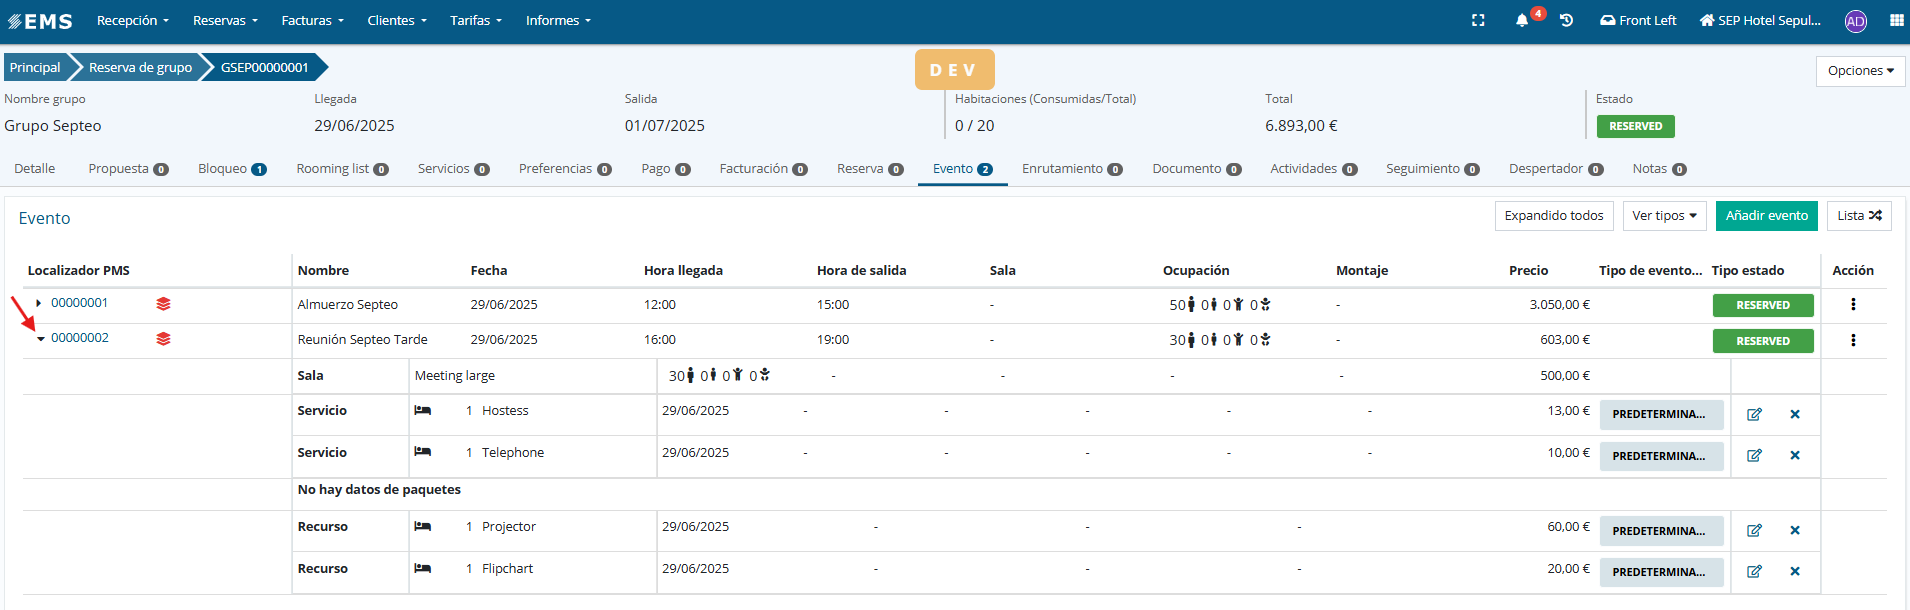Open the history clock icon
This screenshot has width=1910, height=610.
1566,20
